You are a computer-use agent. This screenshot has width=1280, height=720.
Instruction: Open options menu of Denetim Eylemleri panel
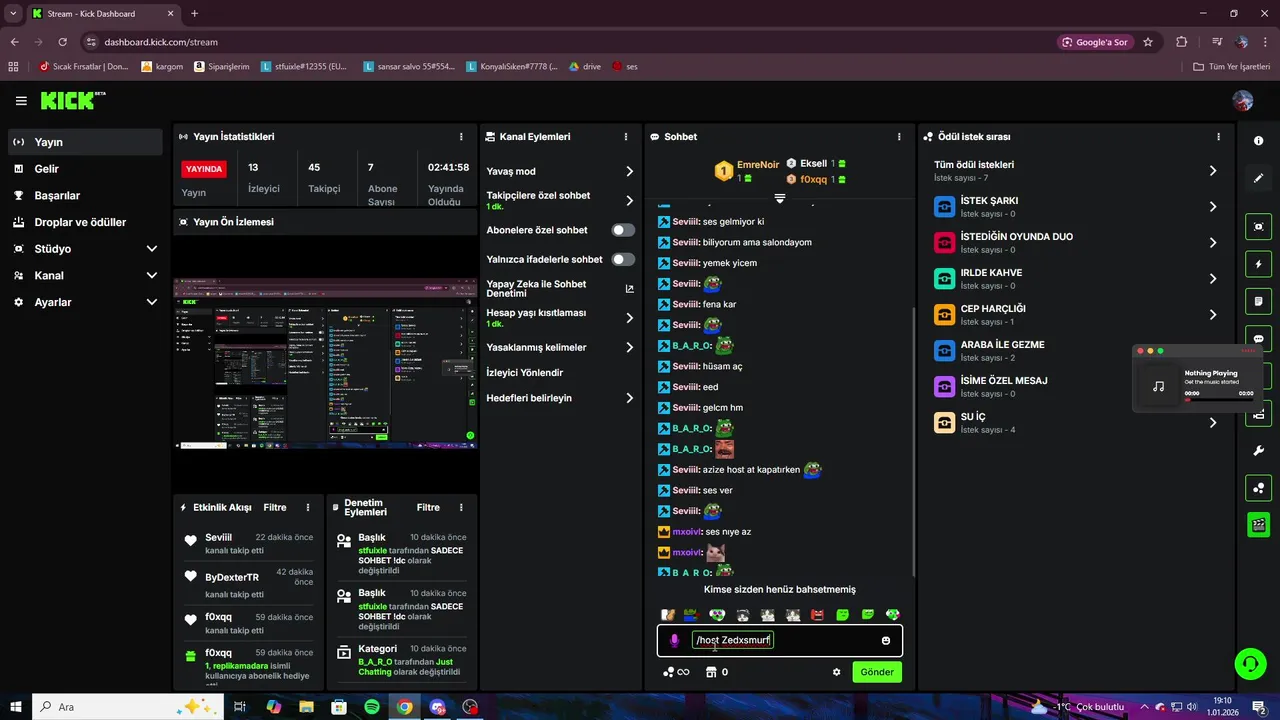pos(461,508)
